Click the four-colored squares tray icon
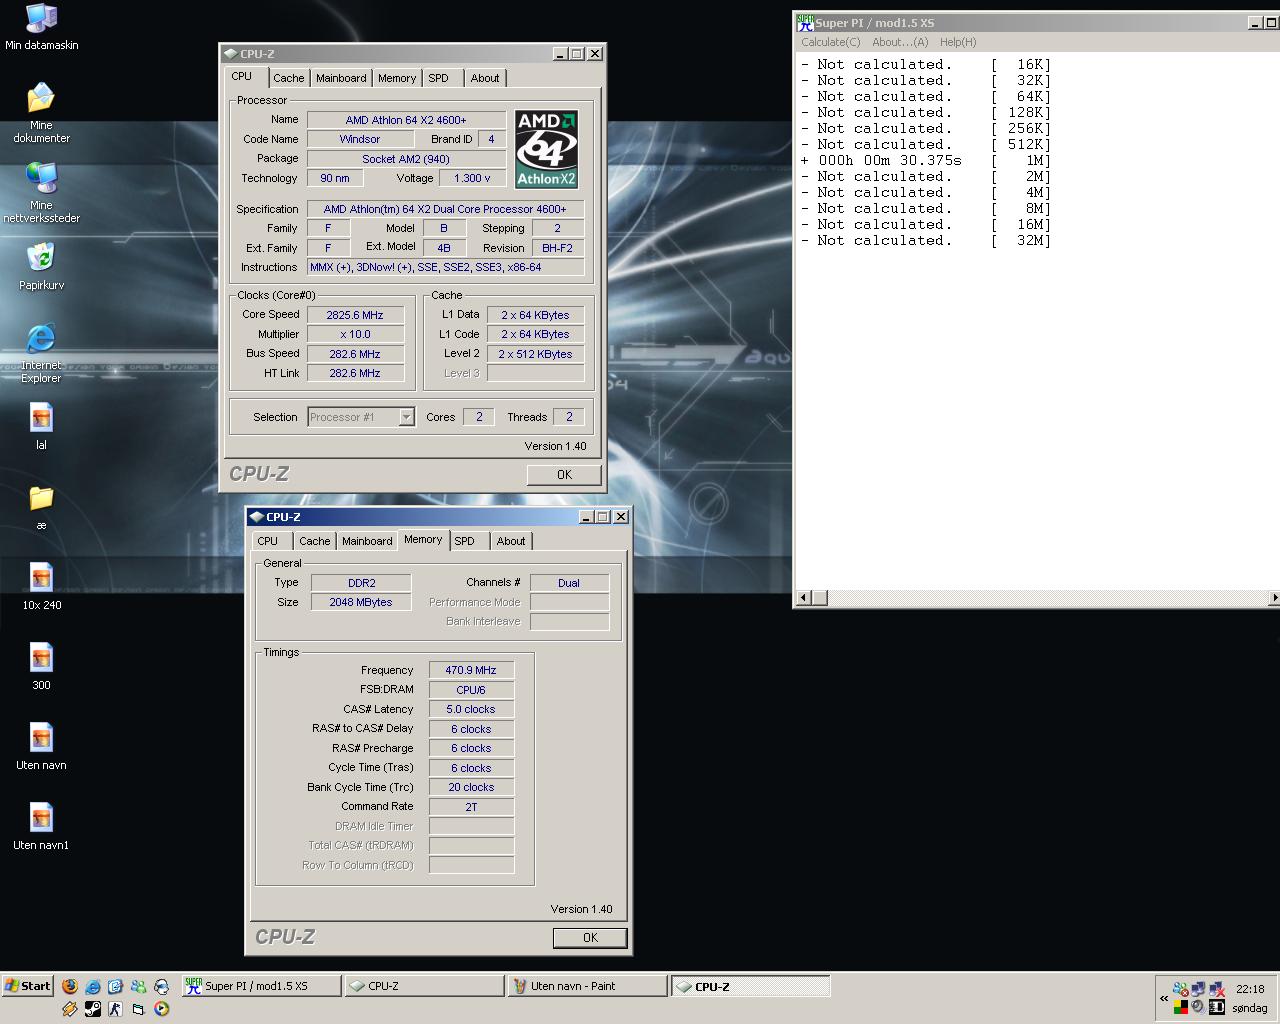Screen dimensions: 1280x1024 1181,1007
